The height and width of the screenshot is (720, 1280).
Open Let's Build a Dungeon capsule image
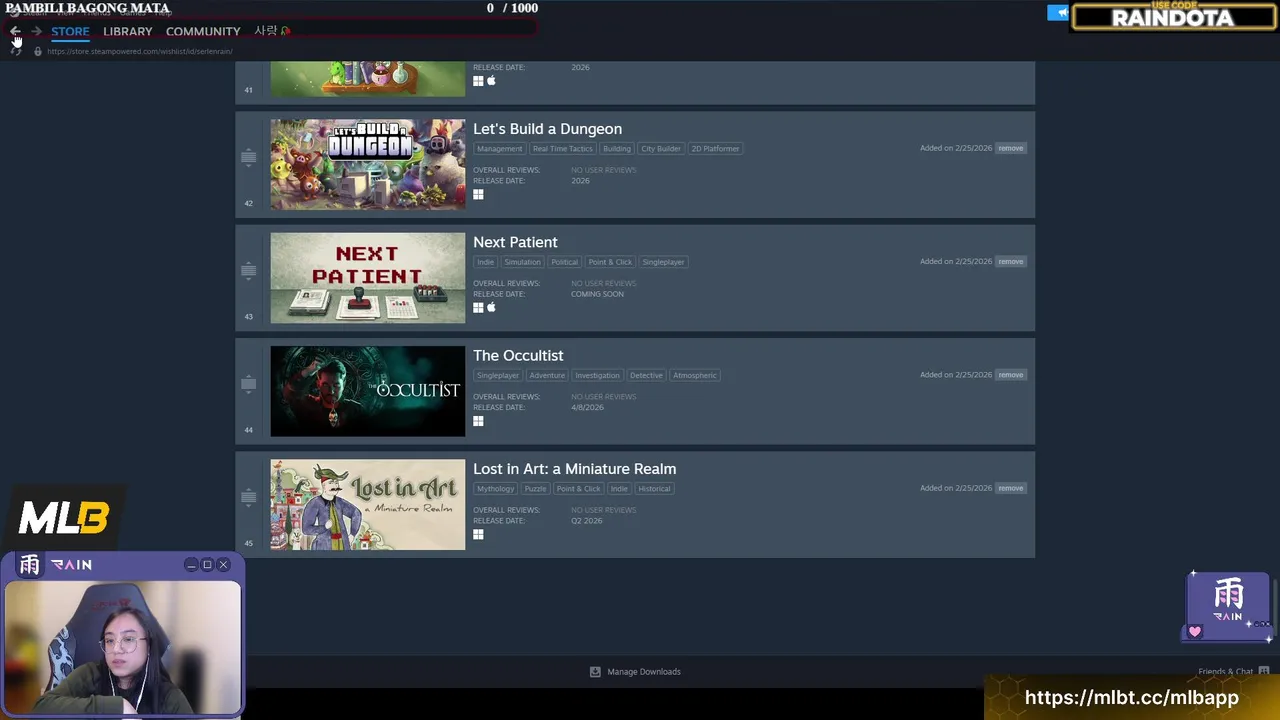[x=368, y=164]
